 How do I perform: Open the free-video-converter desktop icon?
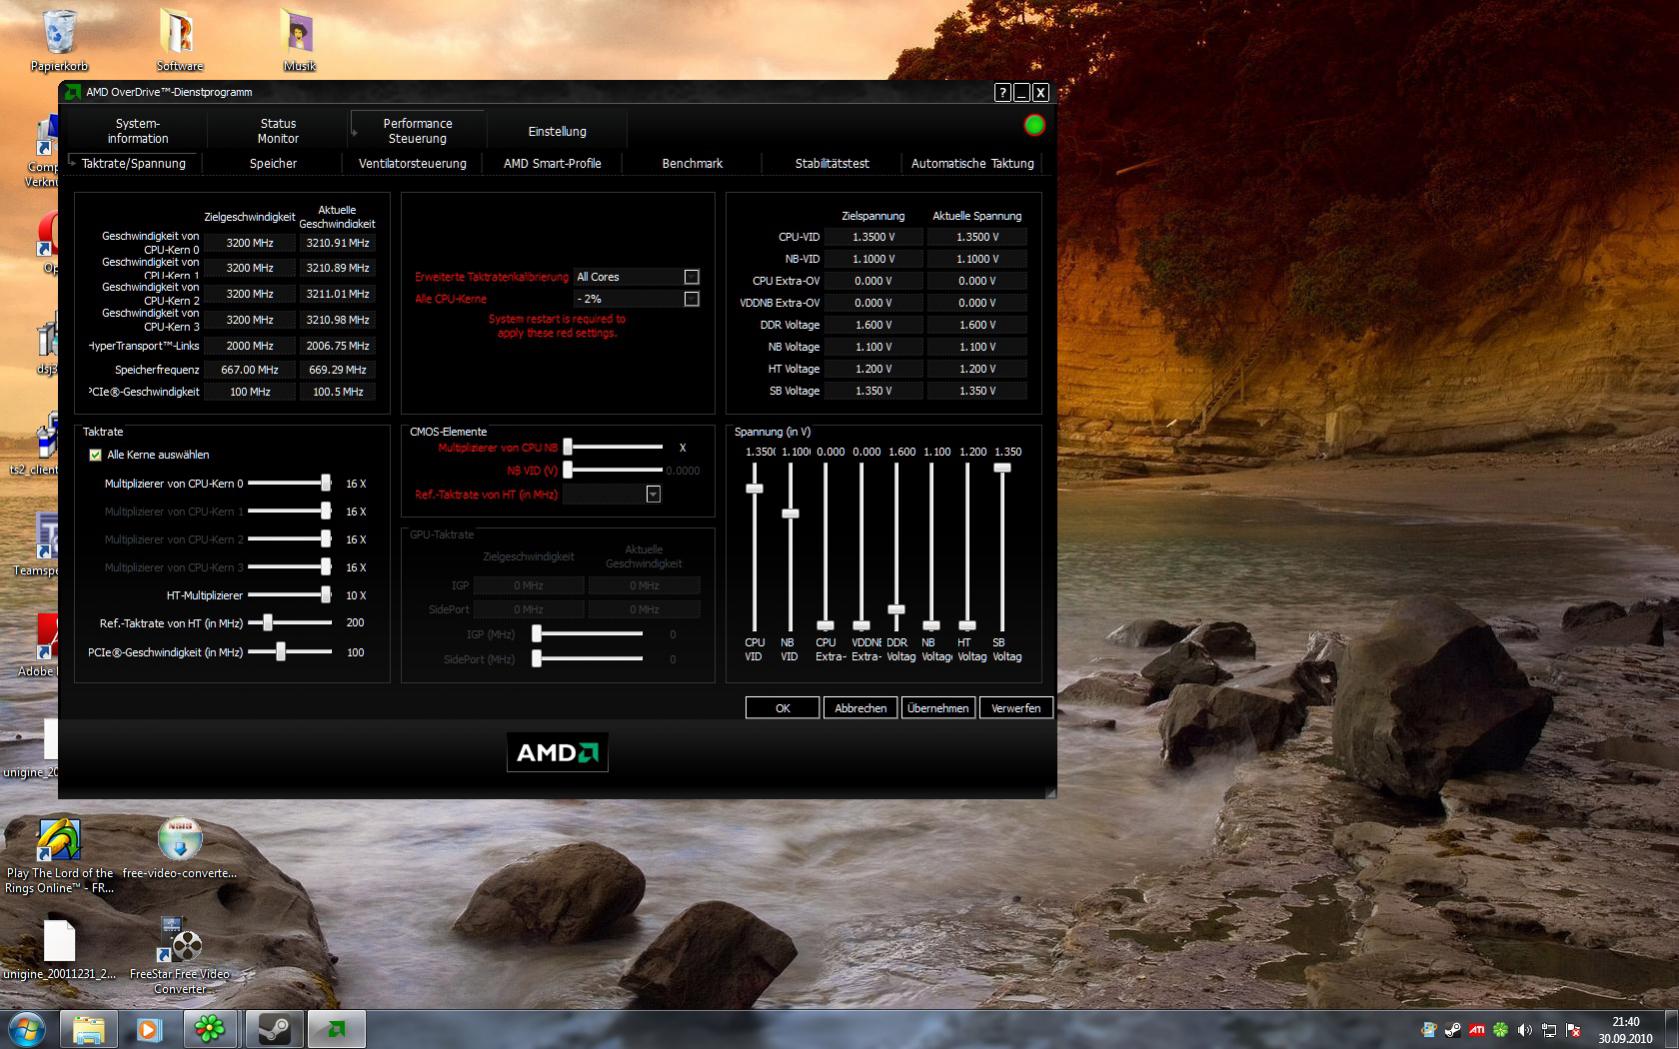point(180,848)
